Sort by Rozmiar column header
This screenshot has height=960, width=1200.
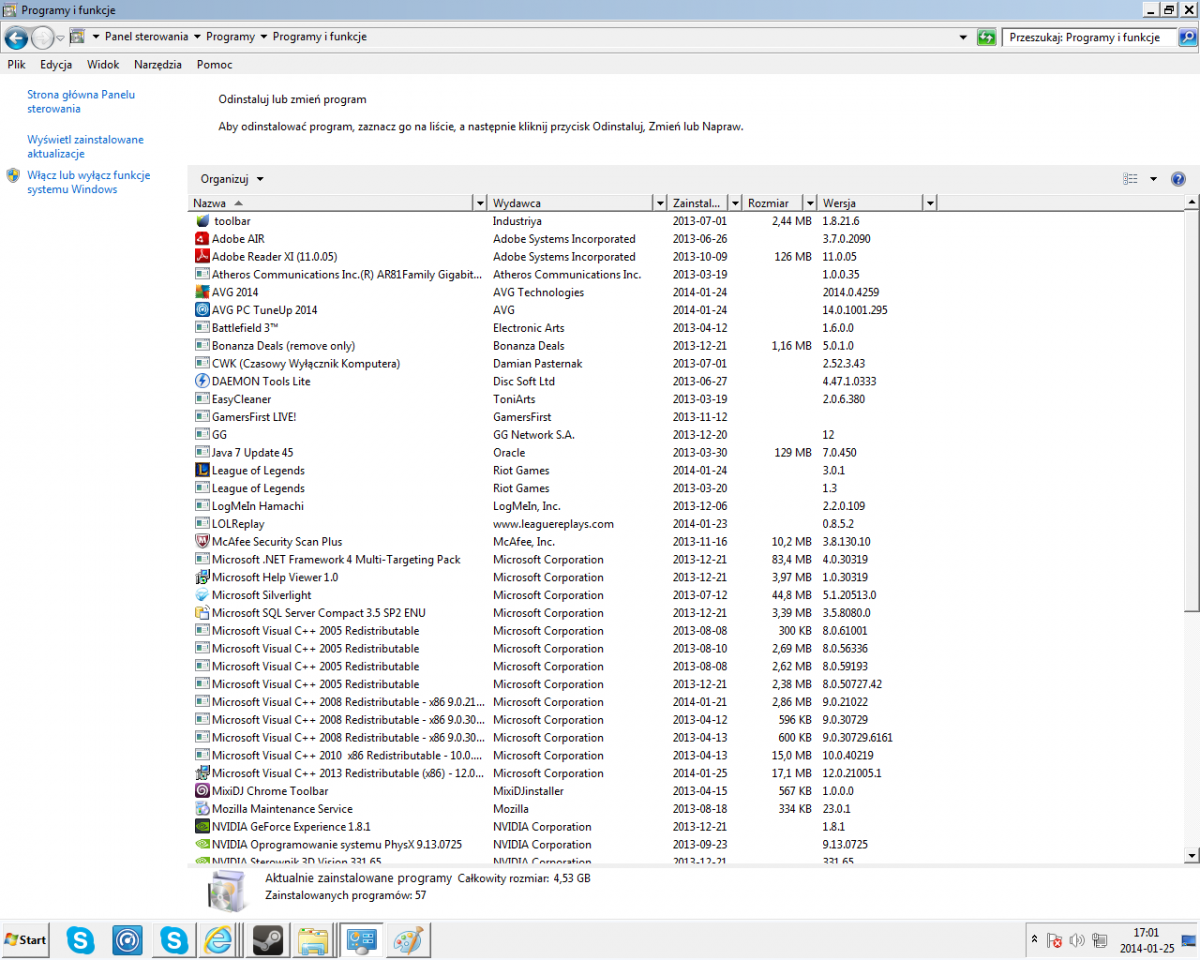[x=773, y=203]
